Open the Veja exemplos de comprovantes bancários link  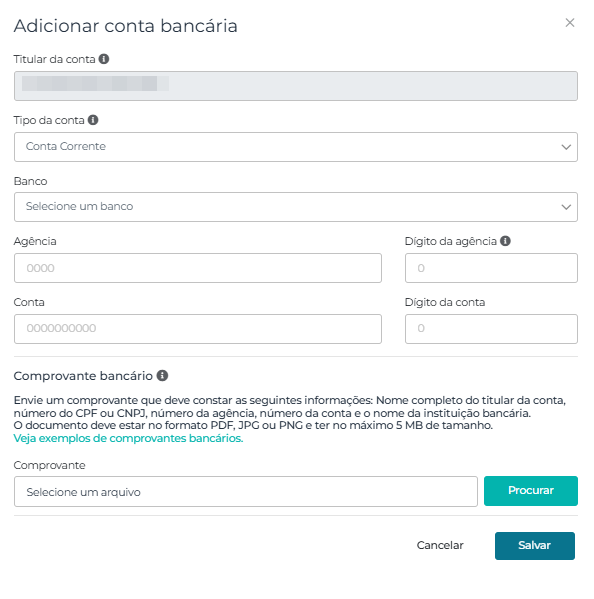[128, 438]
